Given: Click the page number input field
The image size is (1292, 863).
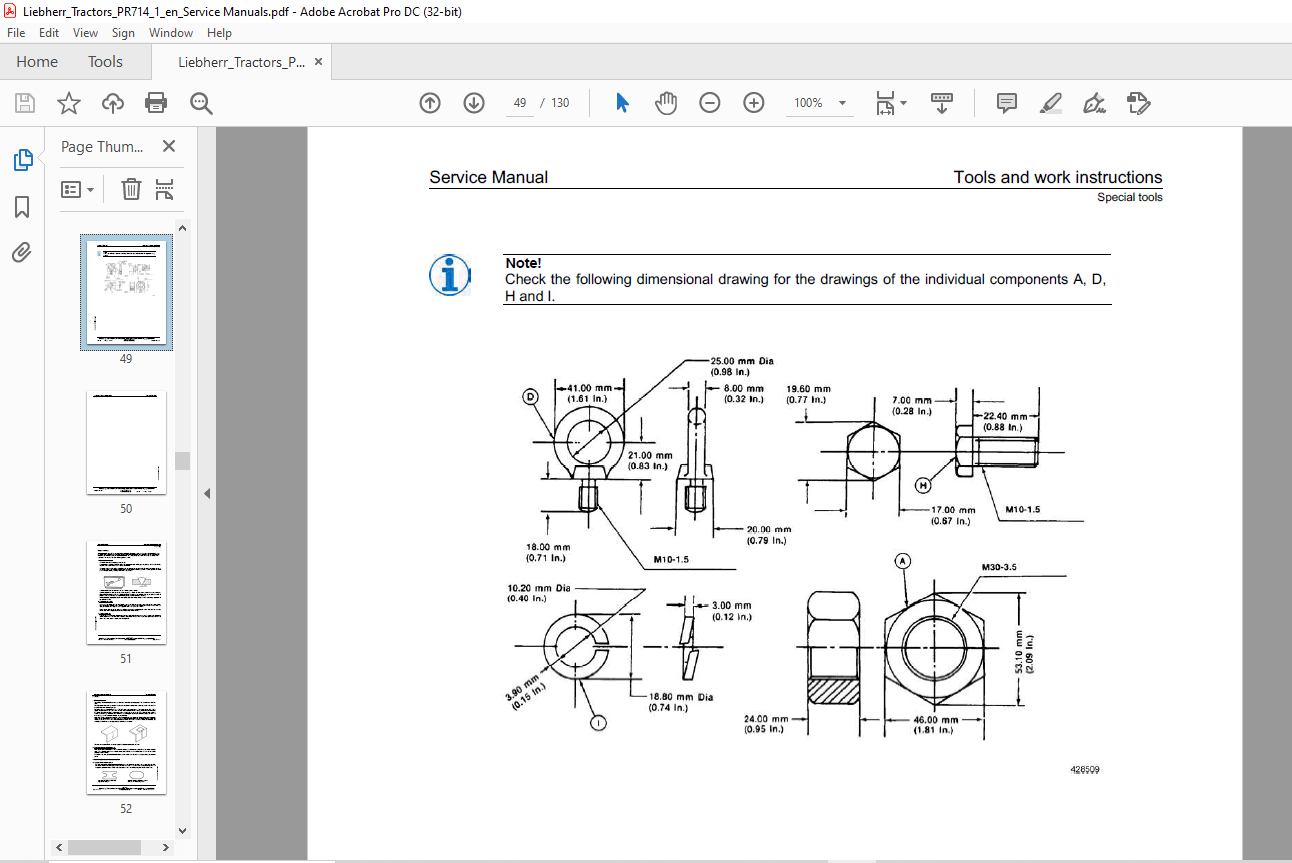Looking at the screenshot, I should click(x=520, y=103).
